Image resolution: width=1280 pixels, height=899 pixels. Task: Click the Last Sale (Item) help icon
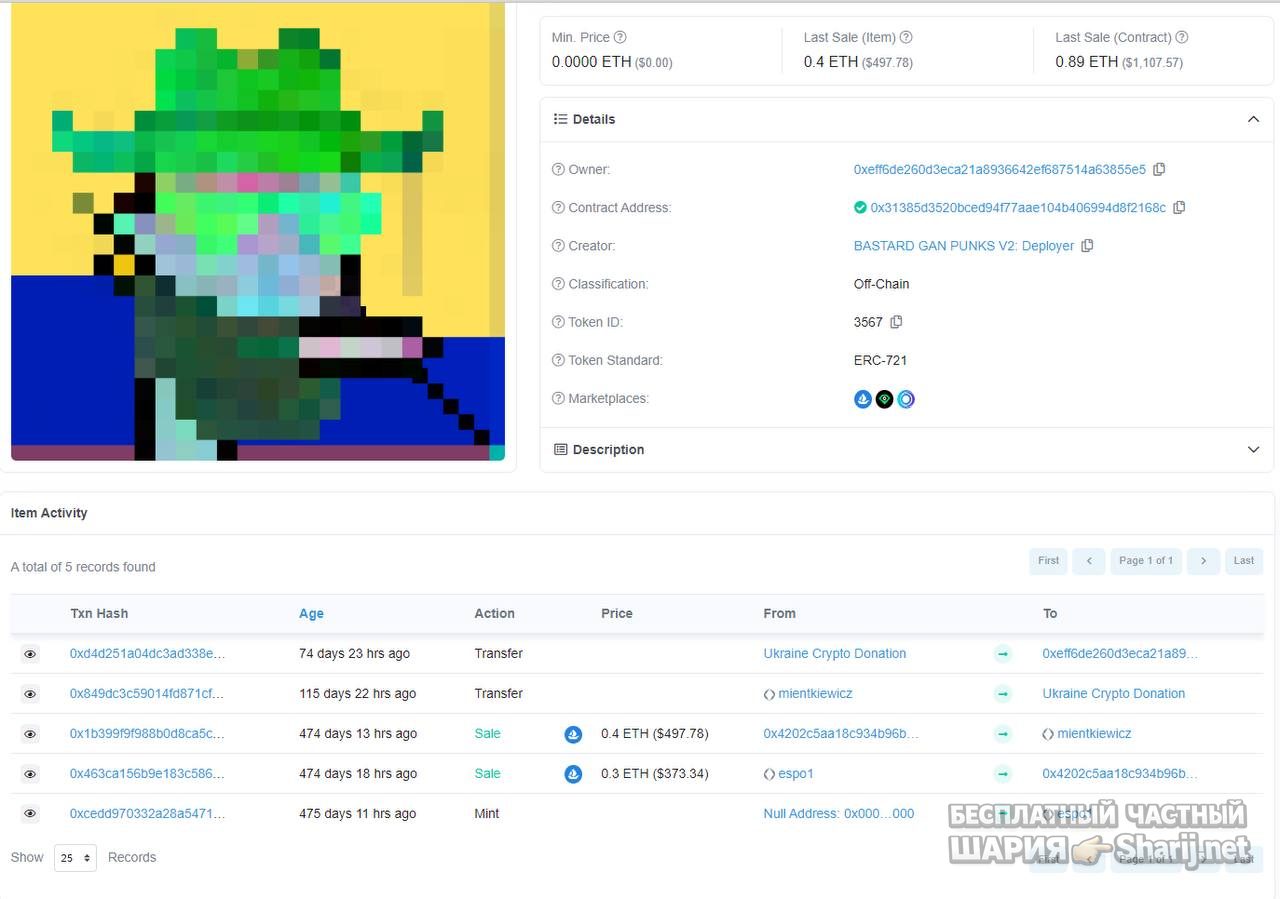[906, 37]
